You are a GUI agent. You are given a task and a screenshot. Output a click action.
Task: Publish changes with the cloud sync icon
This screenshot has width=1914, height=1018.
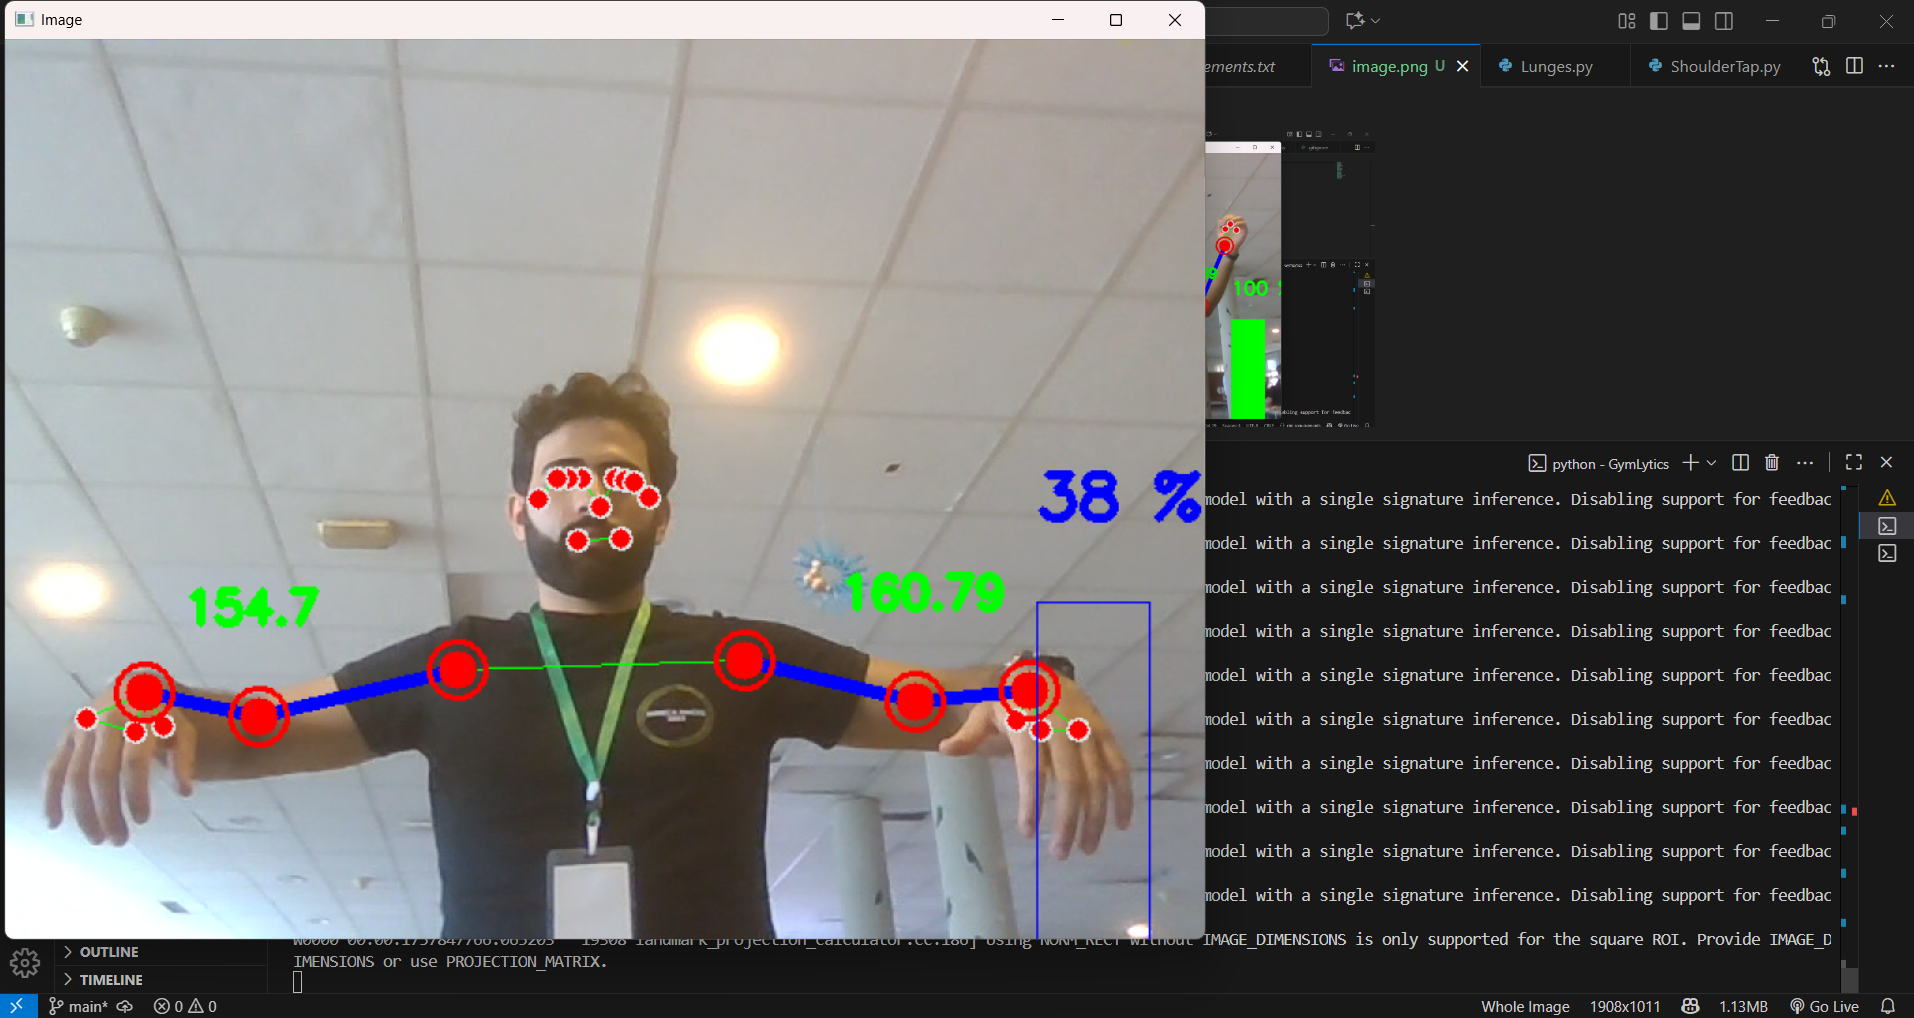tap(125, 1006)
